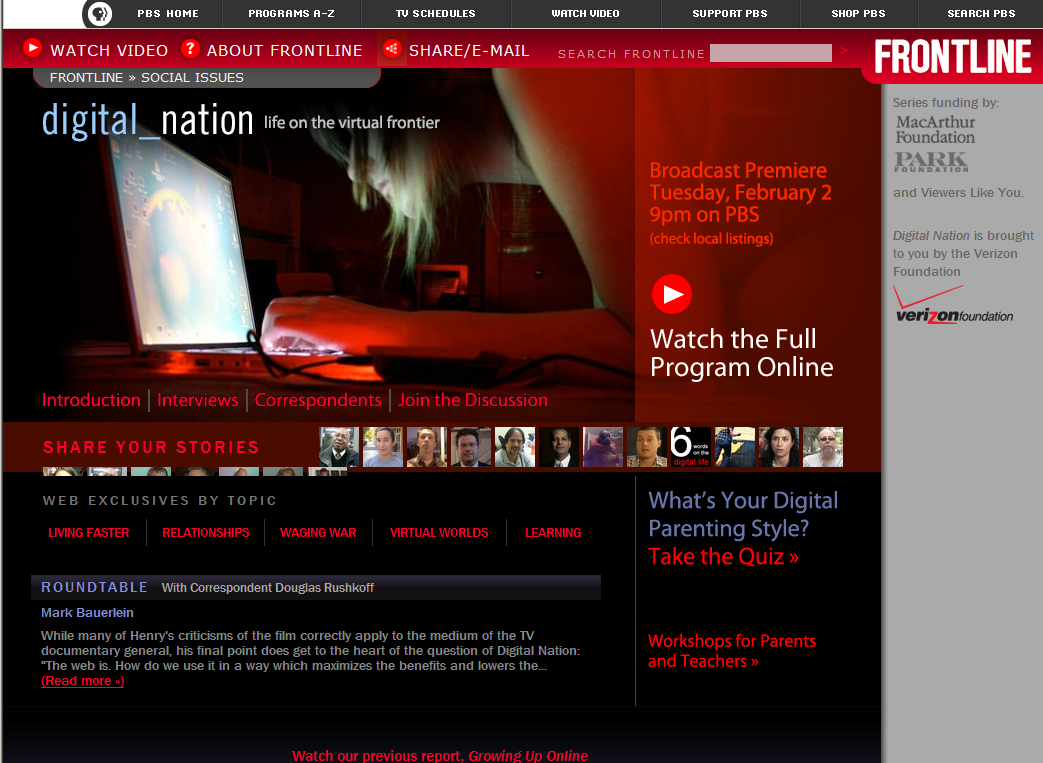Open Mark Bauerlein's post
The height and width of the screenshot is (763, 1043).
87,613
